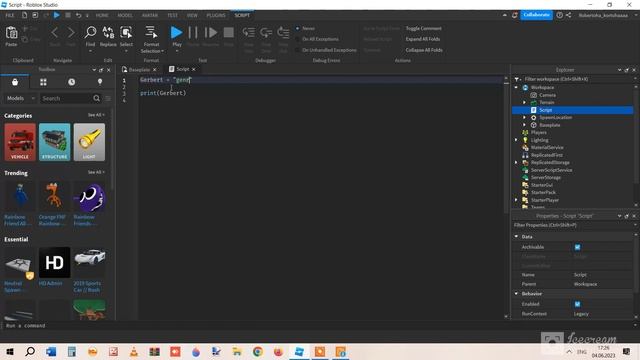Click the Replace tool icon
Screen dimensions: 640x360
tap(108, 32)
